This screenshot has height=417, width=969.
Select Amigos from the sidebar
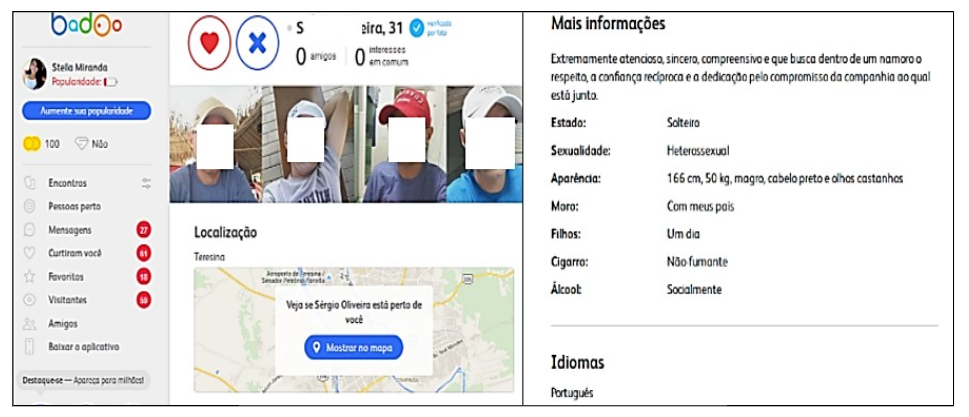tap(63, 323)
